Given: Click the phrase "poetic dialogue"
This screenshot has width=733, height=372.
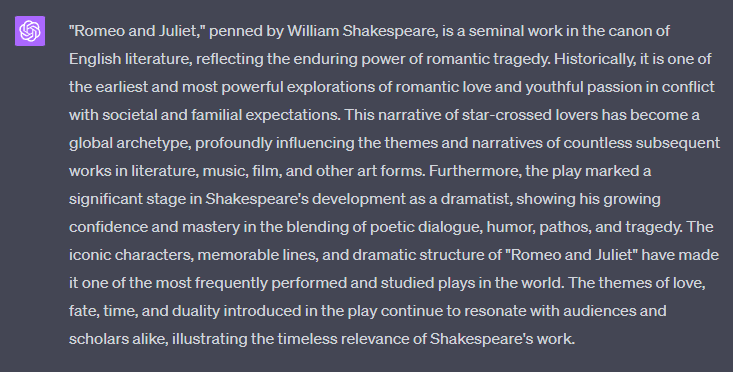Looking at the screenshot, I should (x=426, y=227).
